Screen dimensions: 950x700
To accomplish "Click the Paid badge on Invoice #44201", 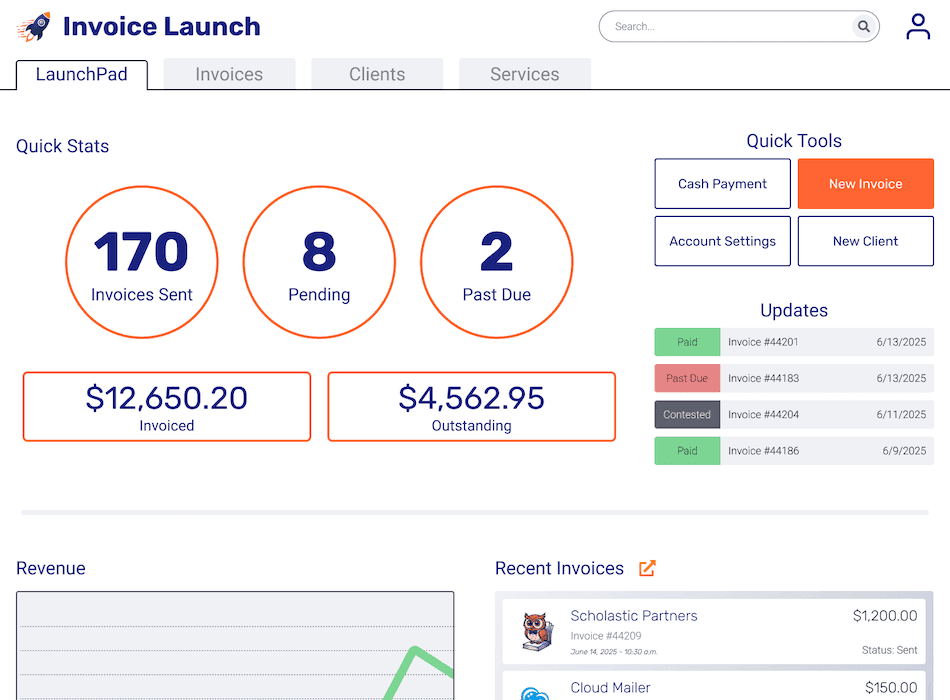I will click(x=687, y=342).
